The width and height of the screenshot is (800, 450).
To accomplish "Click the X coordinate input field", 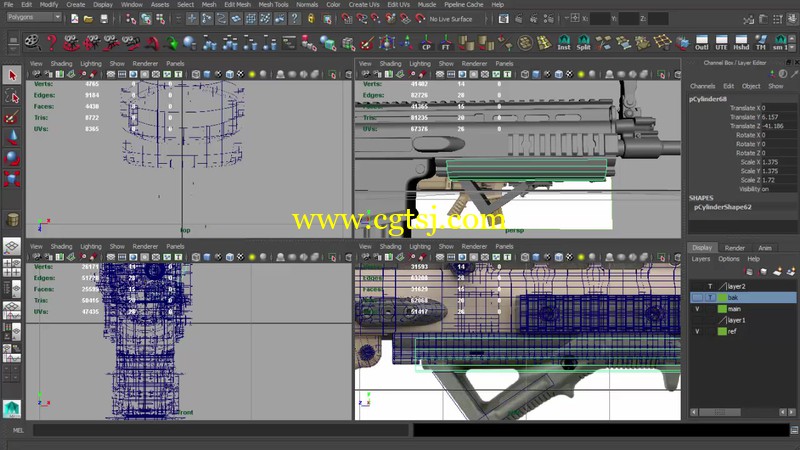I will click(599, 19).
